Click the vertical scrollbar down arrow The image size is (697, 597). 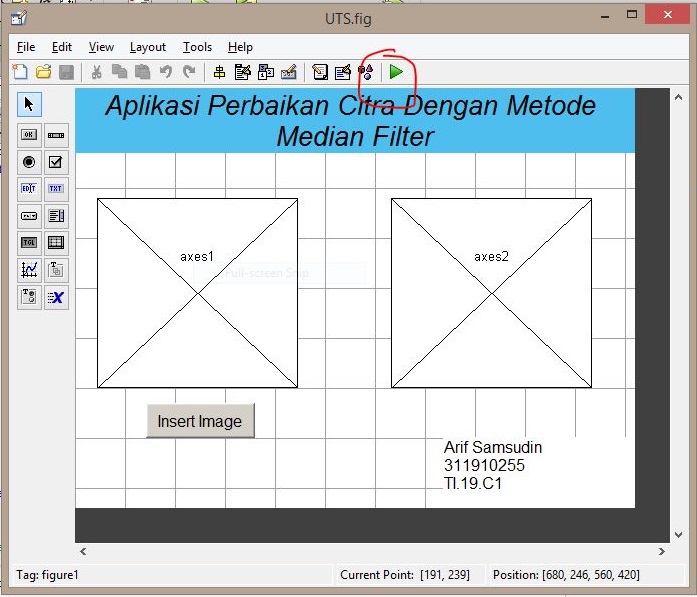[678, 534]
